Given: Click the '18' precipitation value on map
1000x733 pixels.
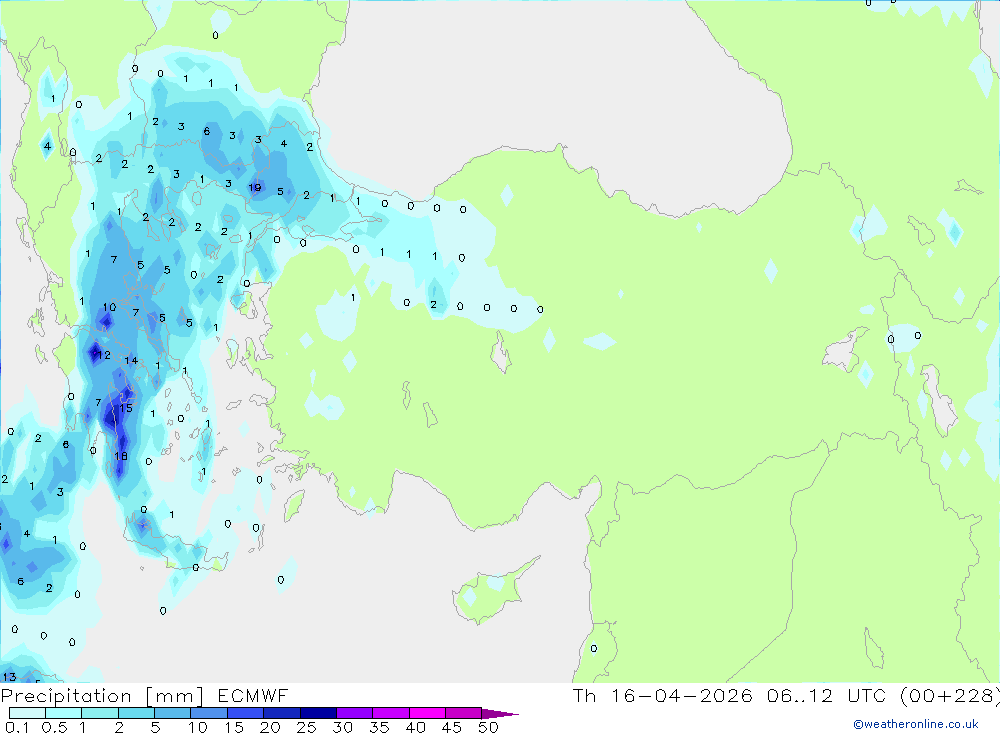Looking at the screenshot, I should coord(121,456).
